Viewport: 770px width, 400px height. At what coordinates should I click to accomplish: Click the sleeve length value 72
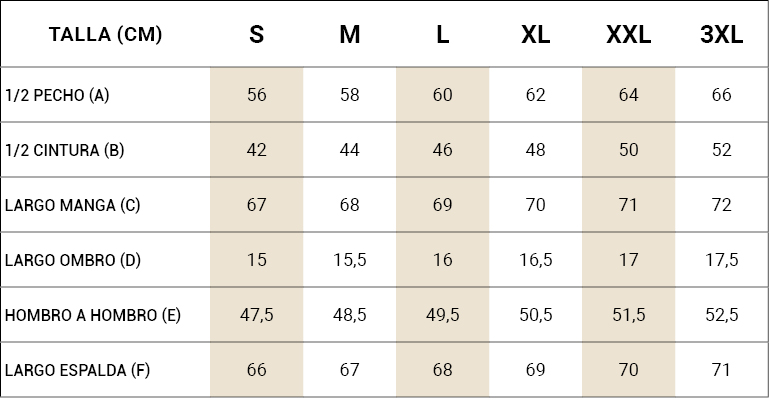click(x=721, y=205)
